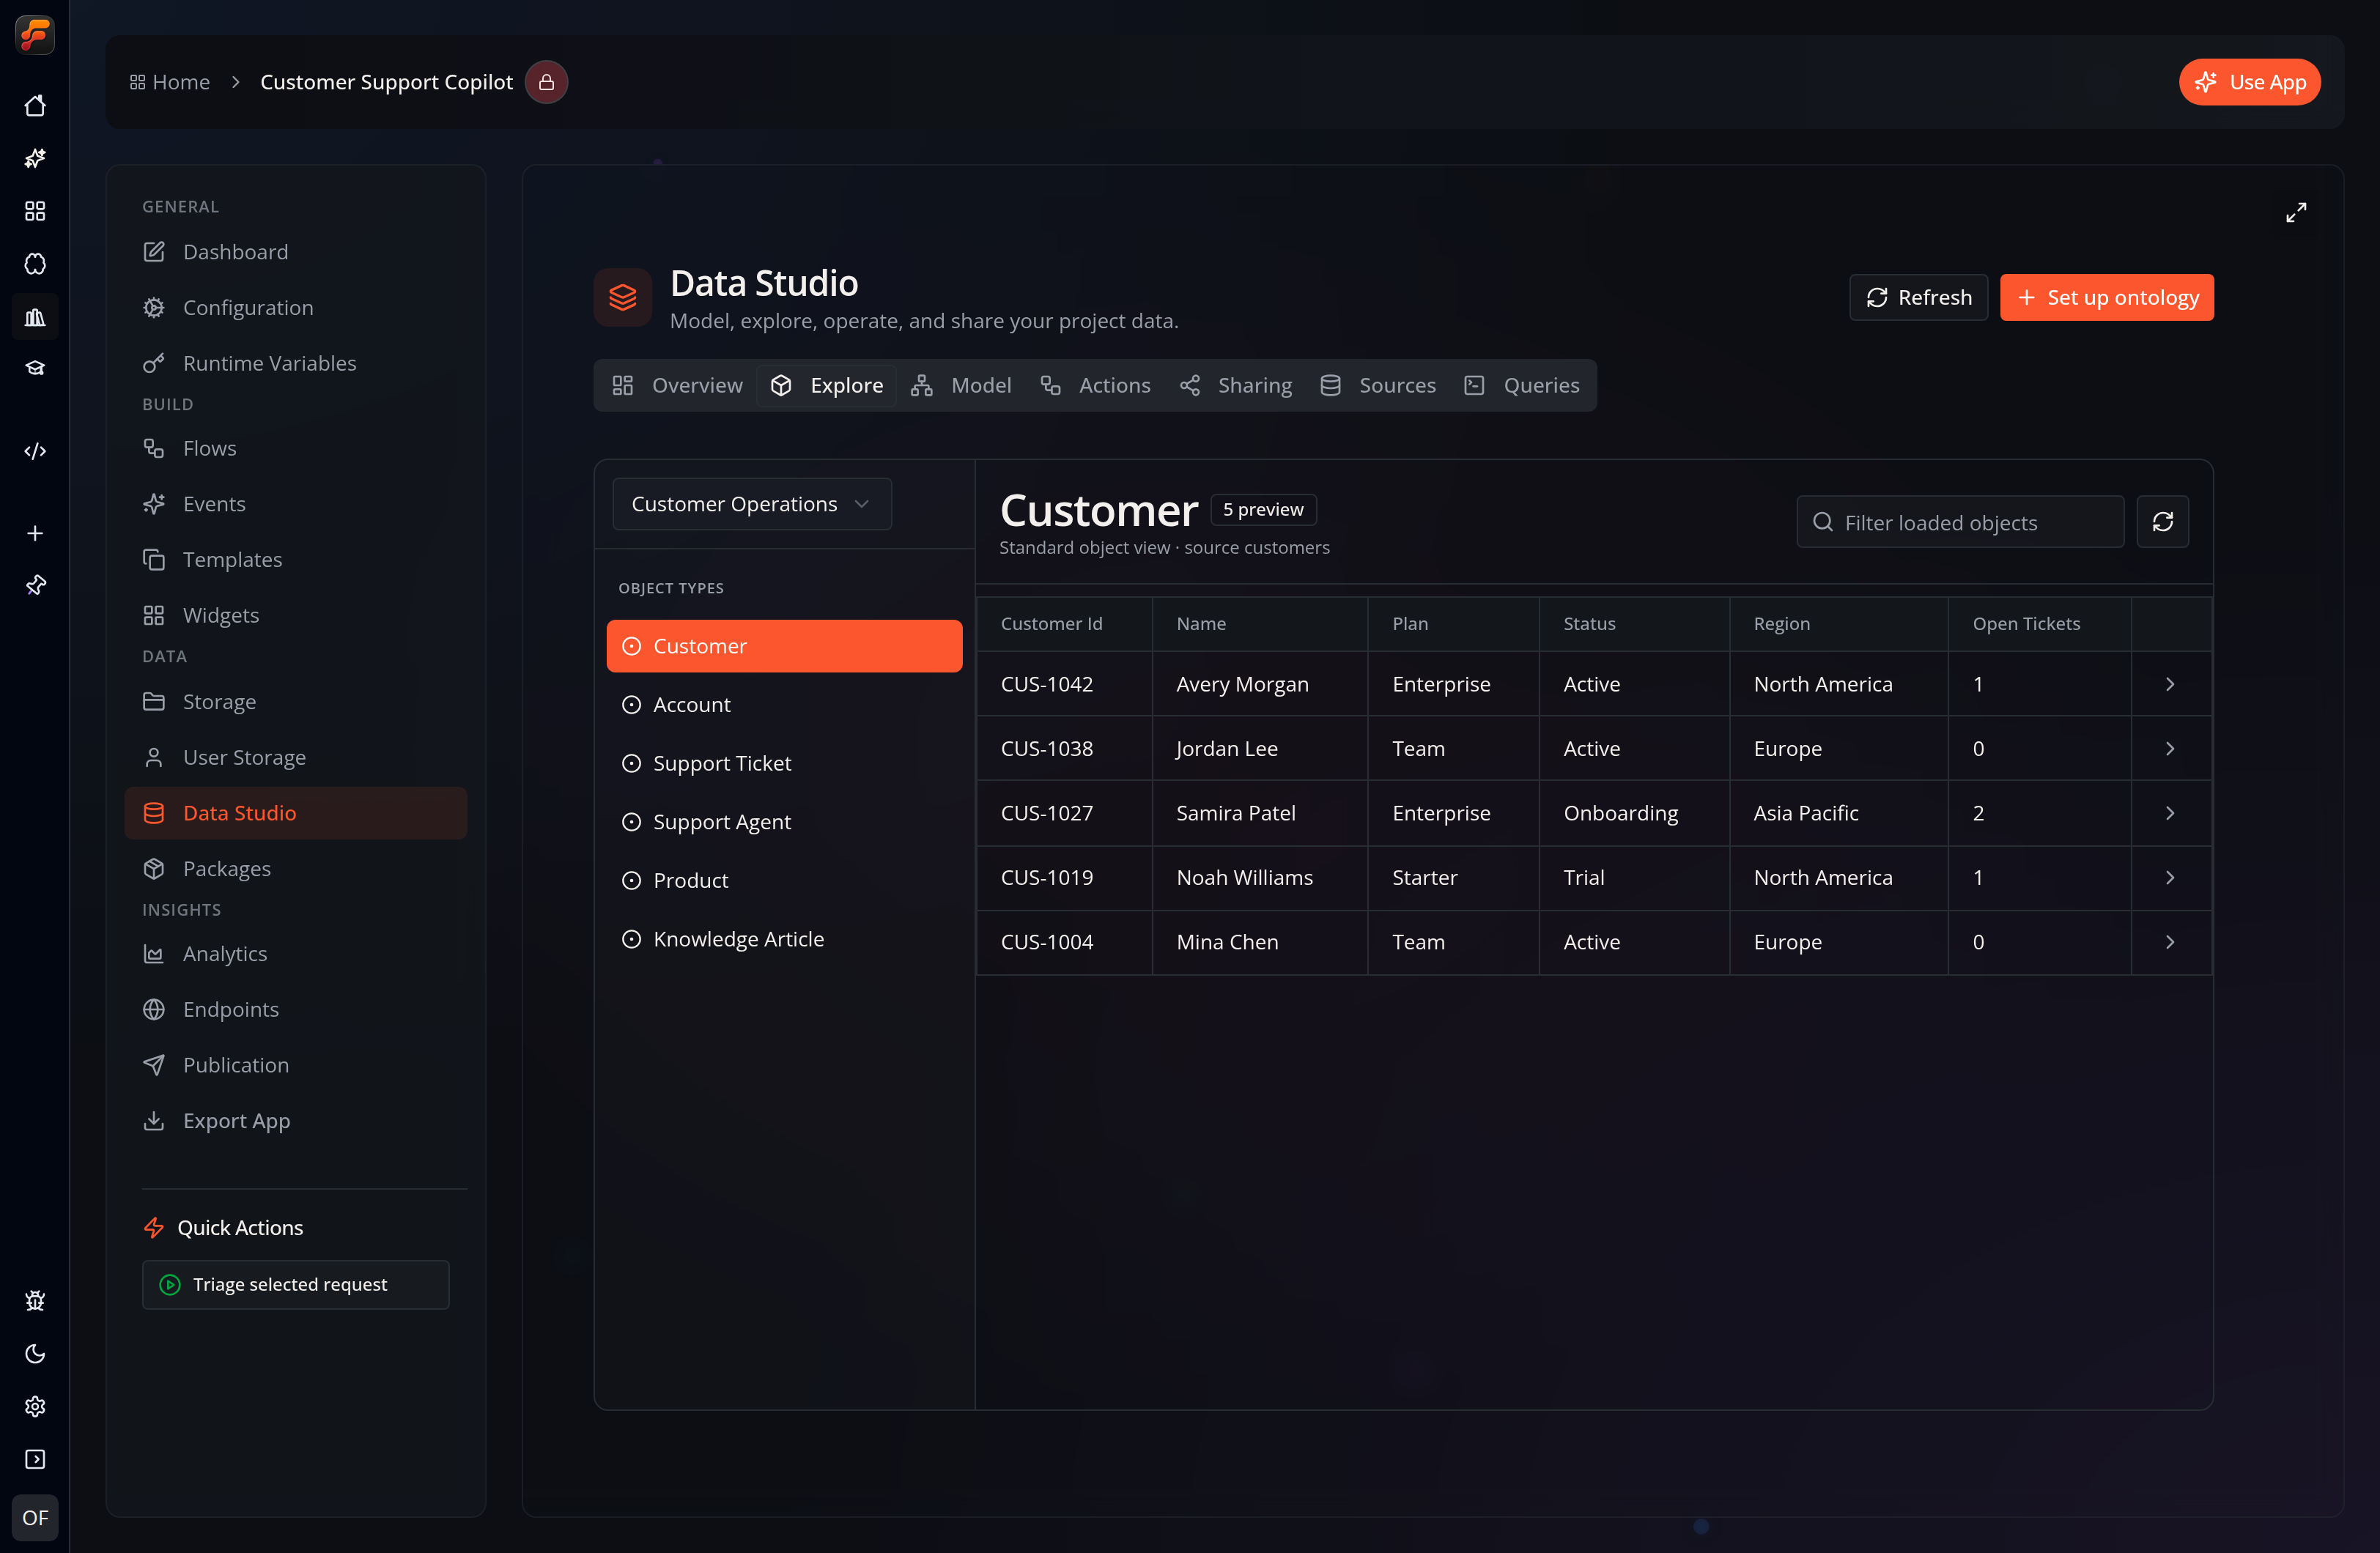This screenshot has height=1553, width=2380.
Task: Switch to the Overview tab
Action: (x=678, y=386)
